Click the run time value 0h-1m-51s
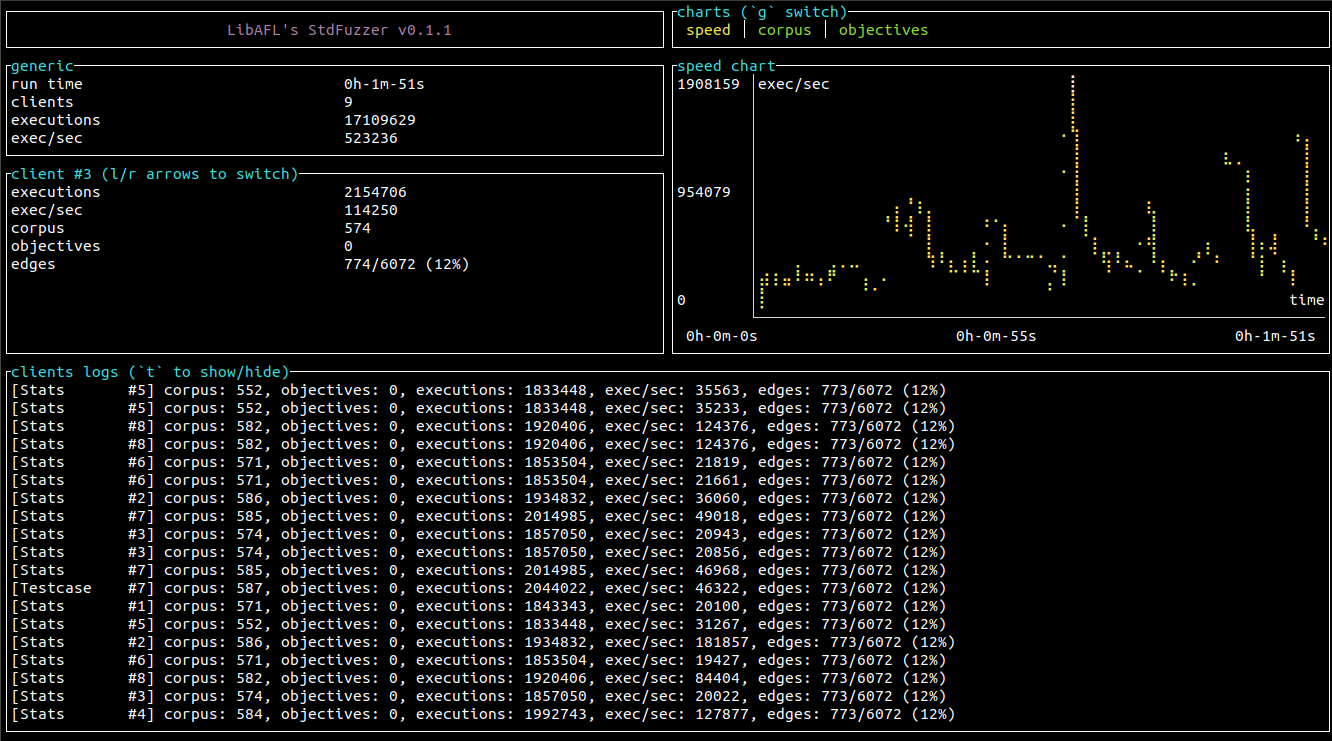The image size is (1332, 741). click(x=384, y=84)
